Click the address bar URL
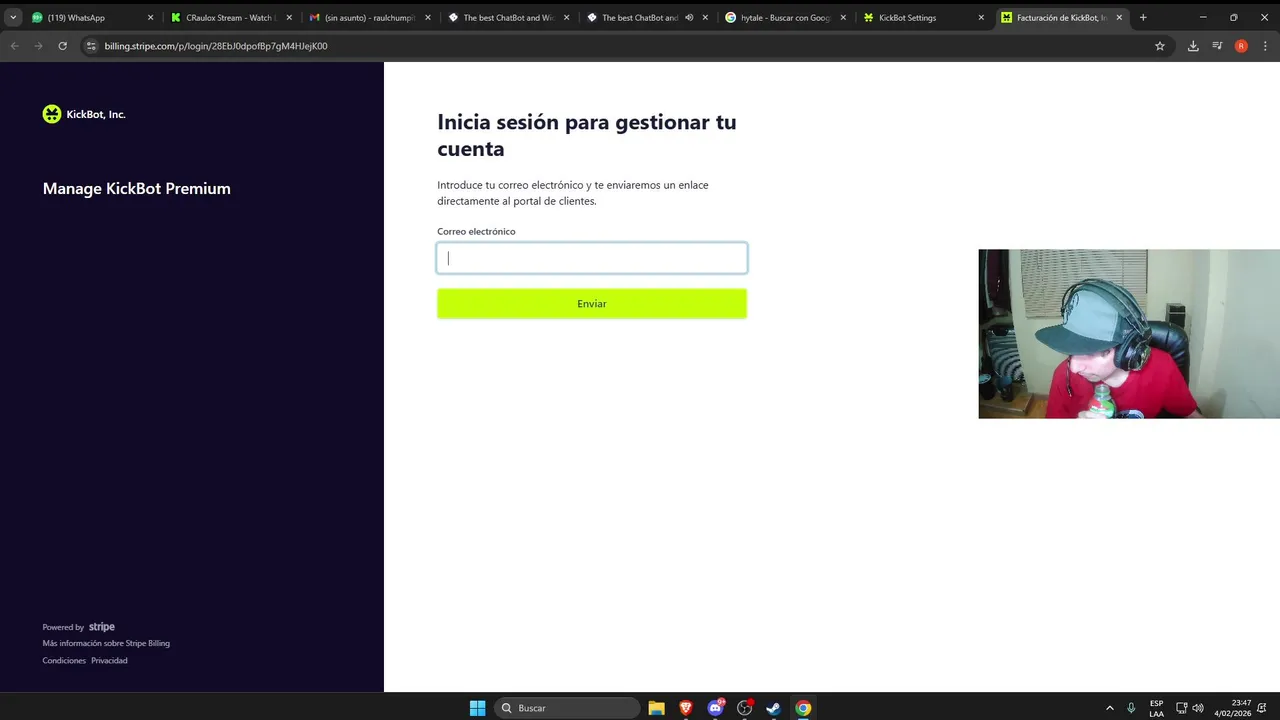Screen dimensions: 1280x720 coord(216,46)
